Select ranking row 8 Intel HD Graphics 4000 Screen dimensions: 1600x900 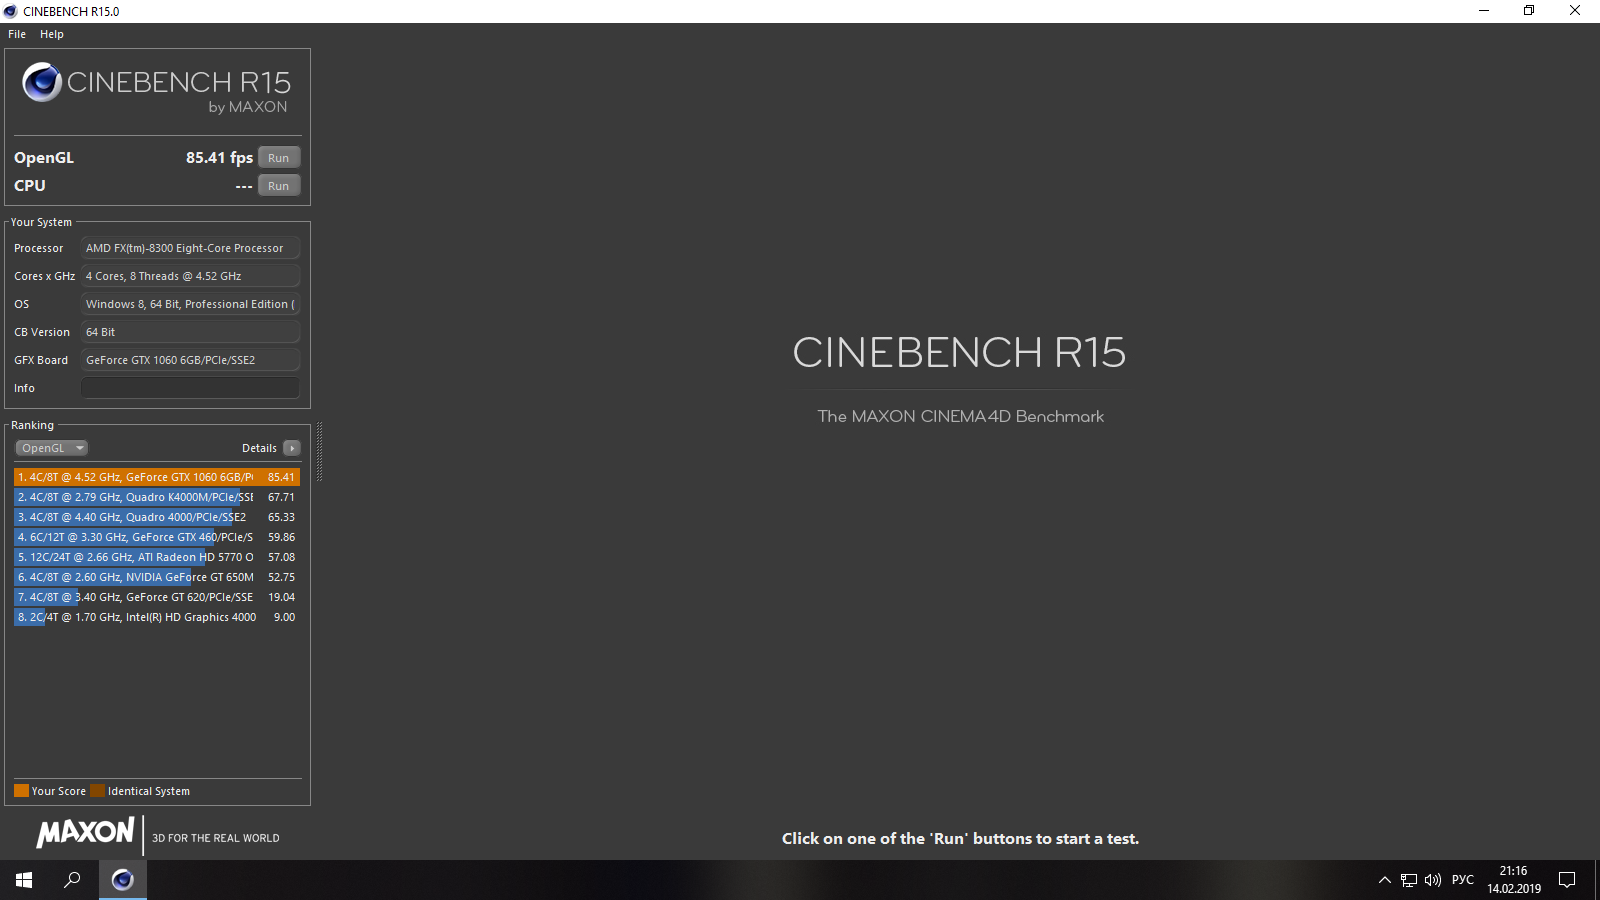[157, 617]
